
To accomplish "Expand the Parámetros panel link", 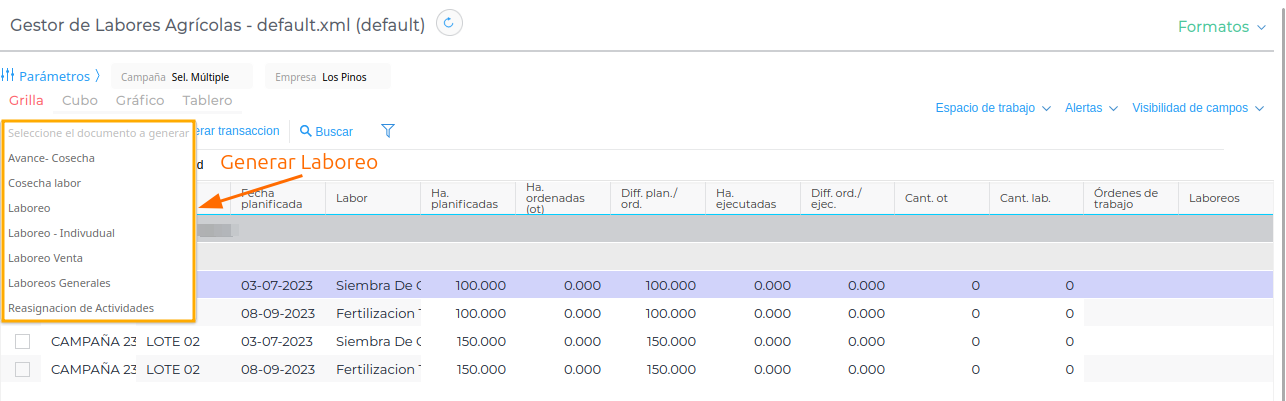I will click(60, 76).
